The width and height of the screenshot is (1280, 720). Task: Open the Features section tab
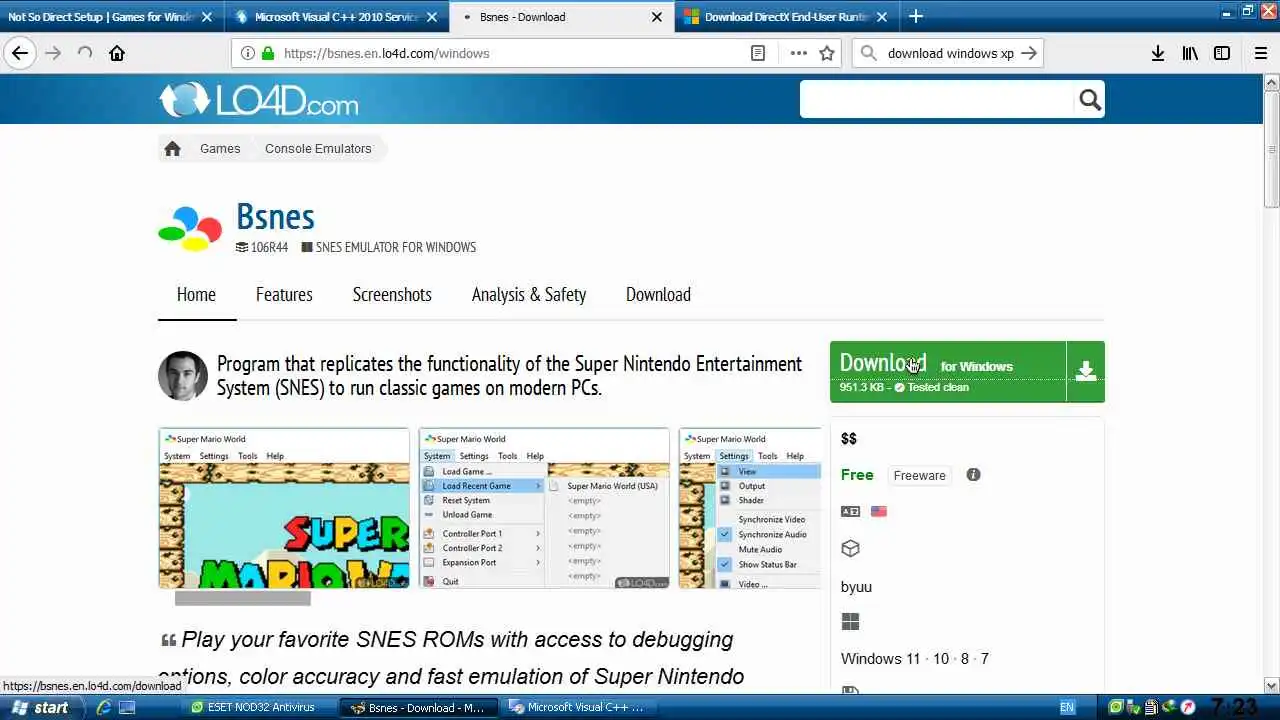(x=284, y=294)
